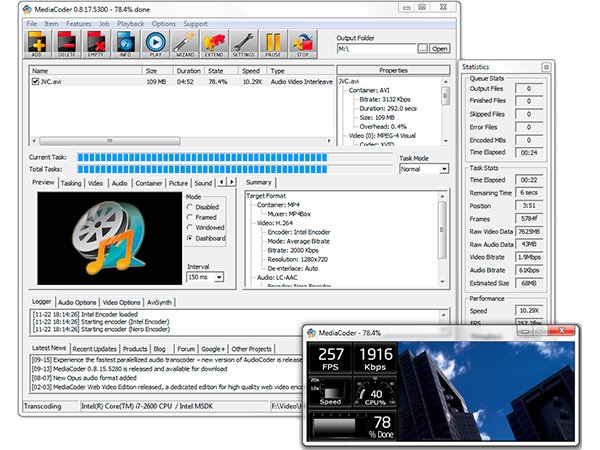Open the Info toolbar icon

pyautogui.click(x=126, y=42)
